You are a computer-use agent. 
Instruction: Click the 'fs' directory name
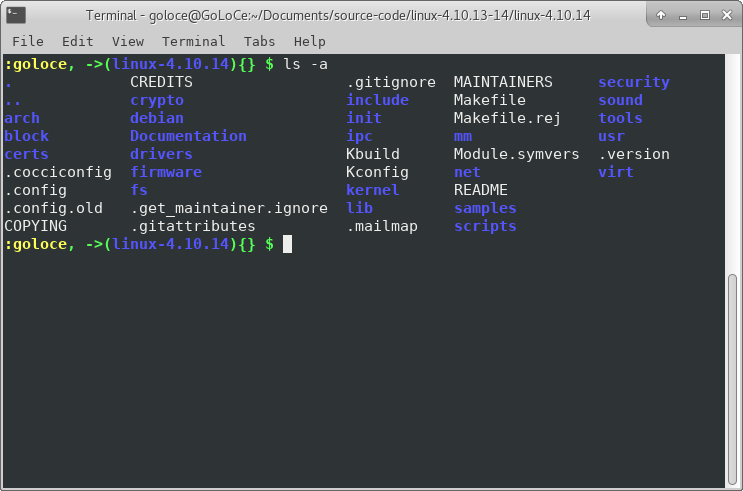click(x=139, y=190)
